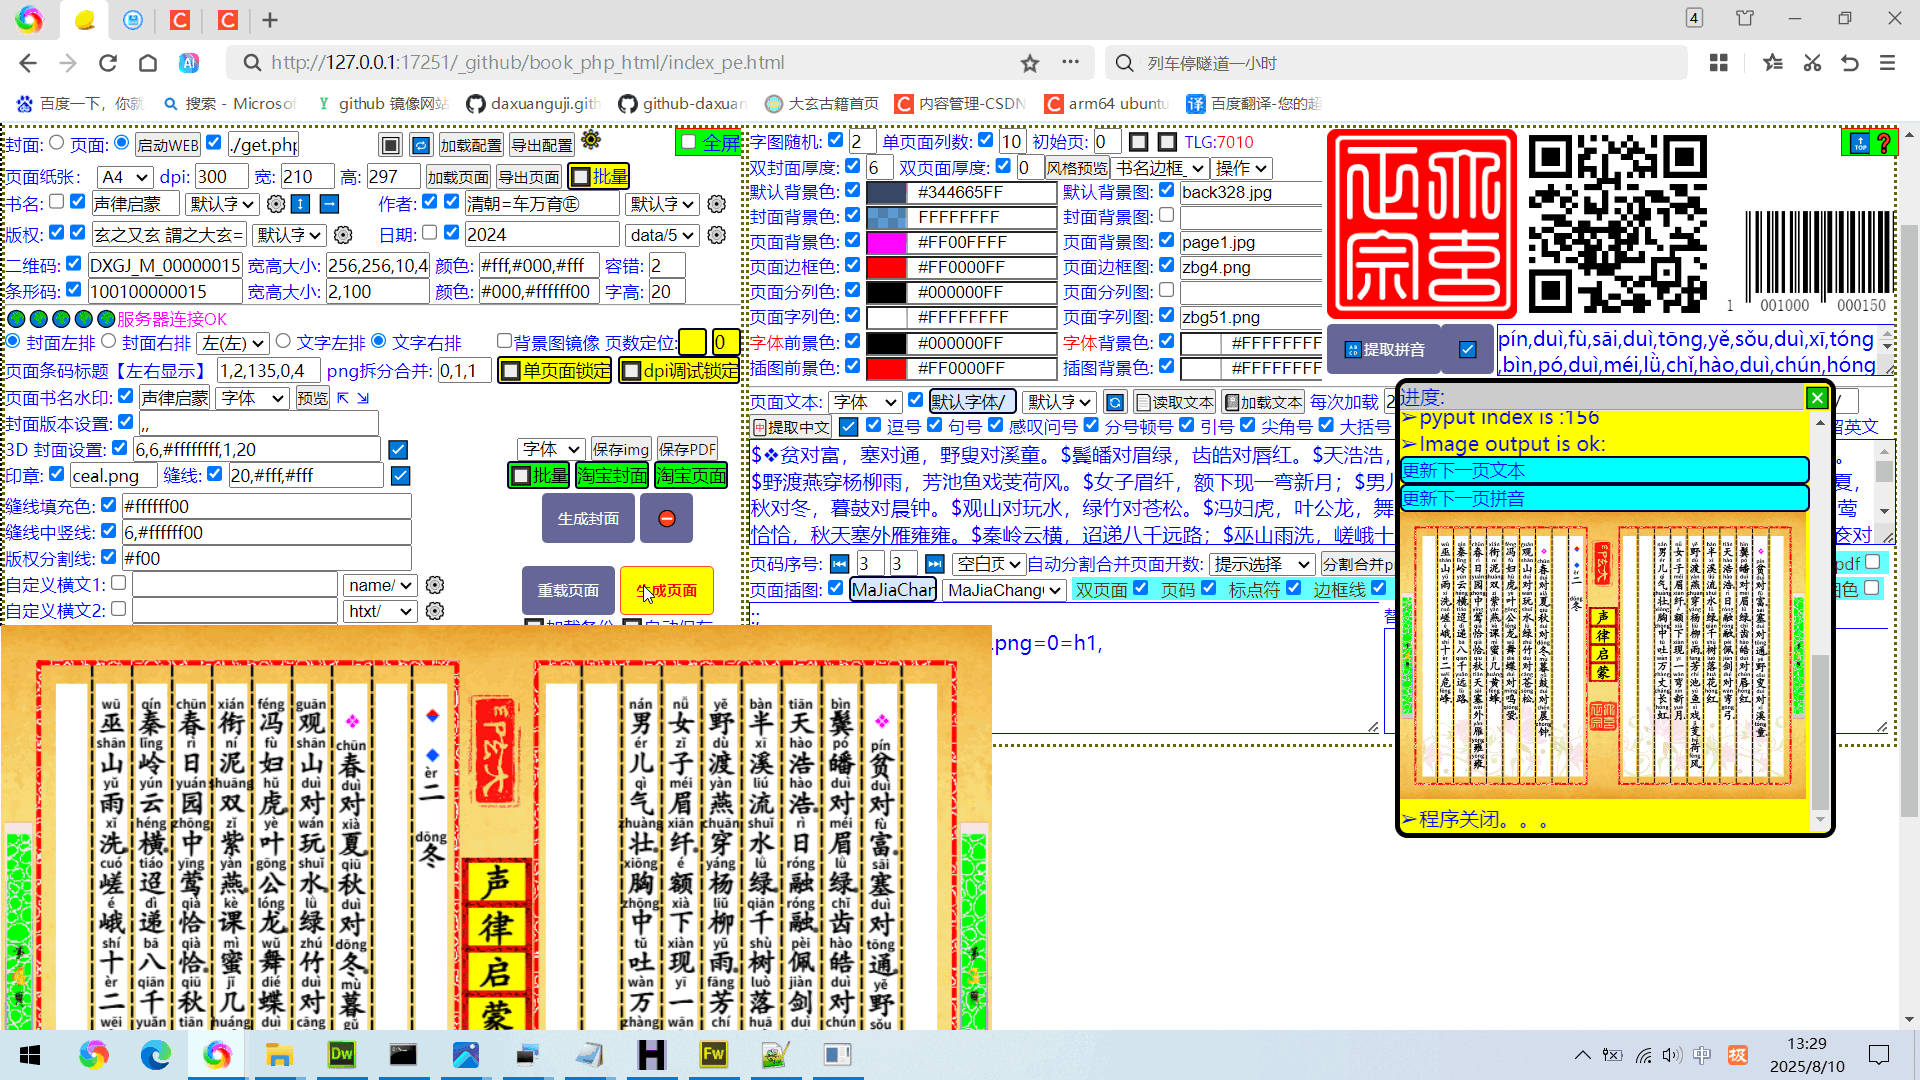Click the magenta 页面背景色 swatch
This screenshot has width=1920, height=1080.
[x=885, y=242]
